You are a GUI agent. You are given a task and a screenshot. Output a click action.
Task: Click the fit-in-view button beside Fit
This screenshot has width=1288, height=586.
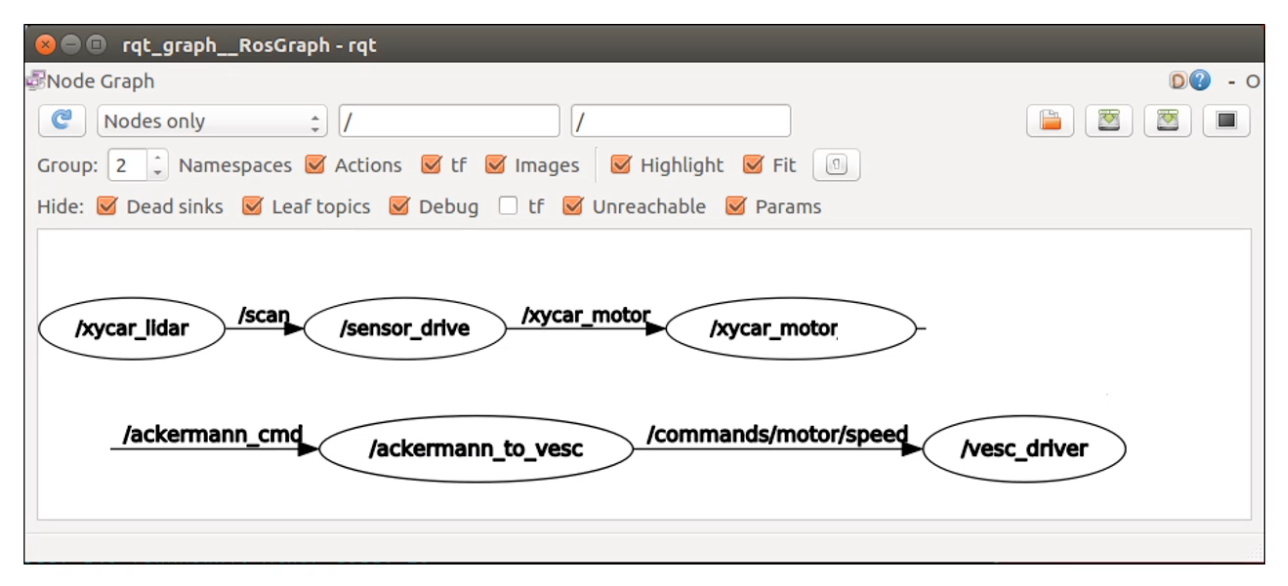[837, 165]
